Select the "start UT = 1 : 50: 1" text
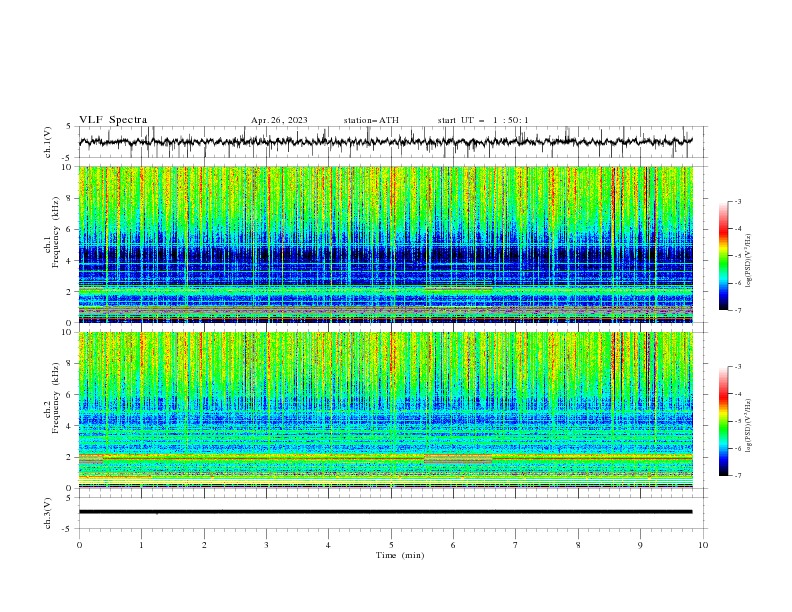The width and height of the screenshot is (792, 612). (x=483, y=120)
